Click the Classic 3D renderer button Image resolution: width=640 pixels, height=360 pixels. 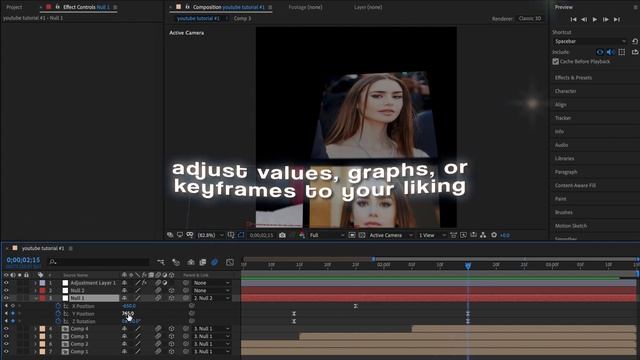[x=530, y=18]
